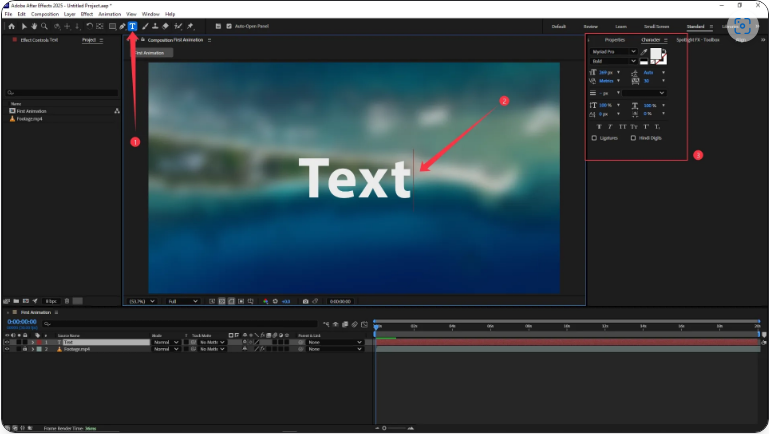This screenshot has width=769, height=434.
Task: Click the Faux Italic text style icon
Action: click(610, 127)
